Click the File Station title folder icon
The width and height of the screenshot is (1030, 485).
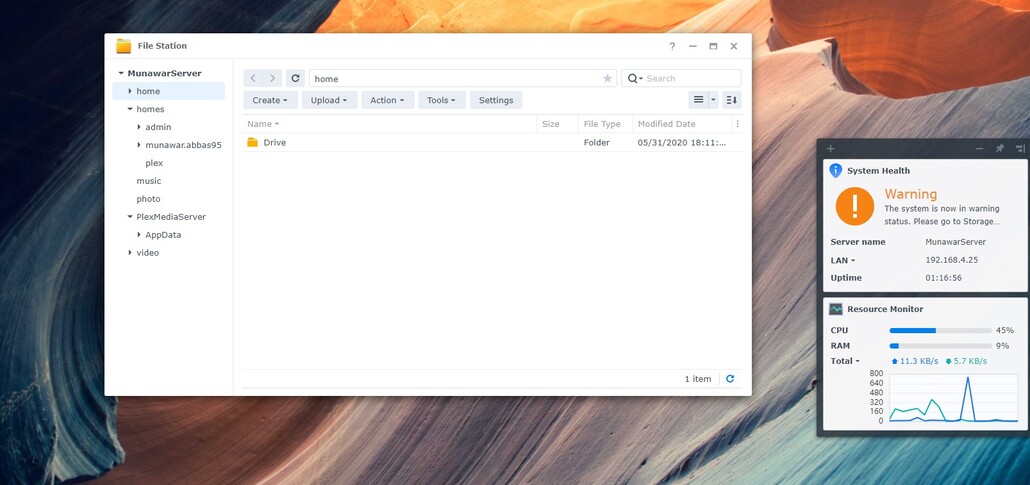(123, 45)
